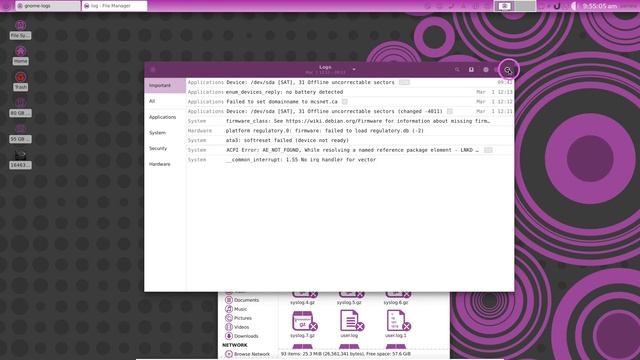Select the Applications category in Logs sidebar
Viewport: 640px width, 360px height.
(165, 117)
